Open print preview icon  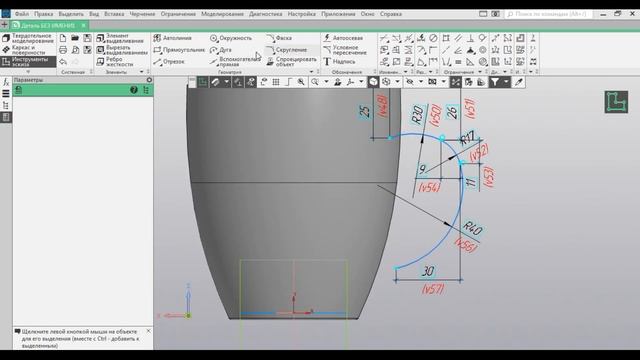tap(75, 50)
